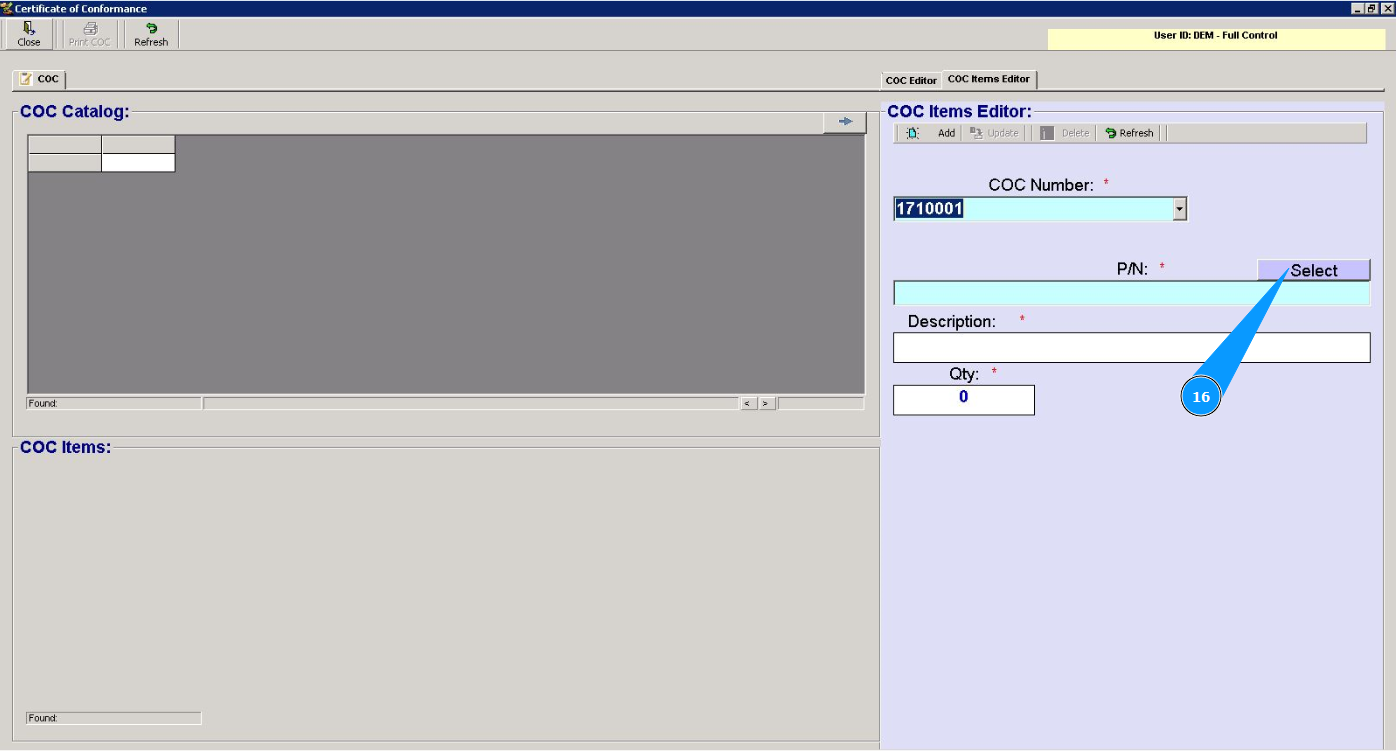Click Update in the COC Items Editor toolbar
1396x751 pixels.
point(994,133)
